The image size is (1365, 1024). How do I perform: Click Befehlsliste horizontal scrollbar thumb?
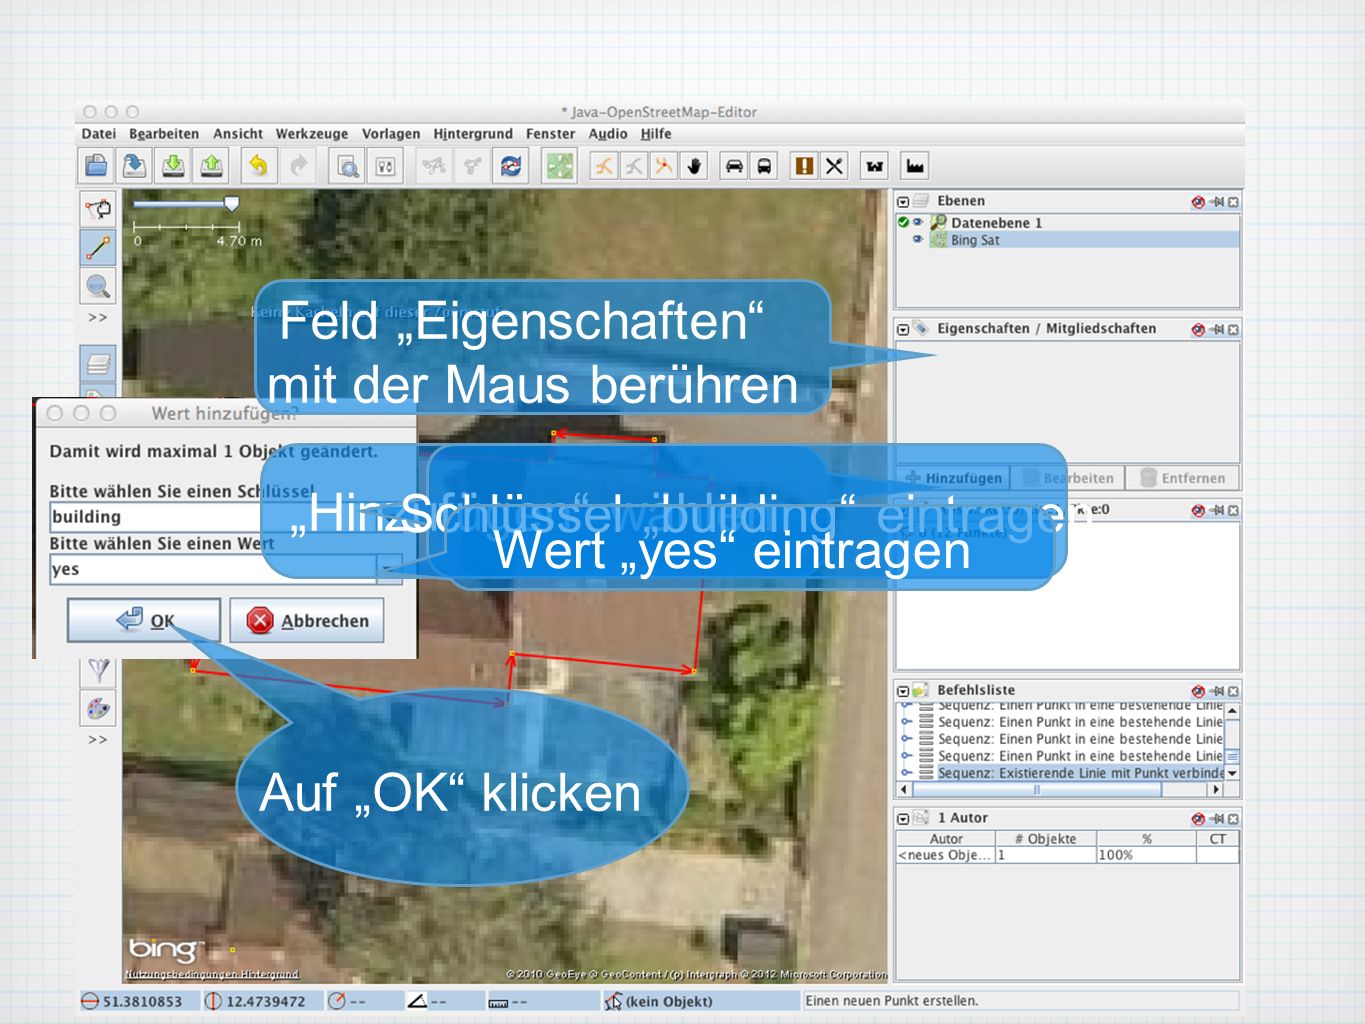pyautogui.click(x=1037, y=789)
